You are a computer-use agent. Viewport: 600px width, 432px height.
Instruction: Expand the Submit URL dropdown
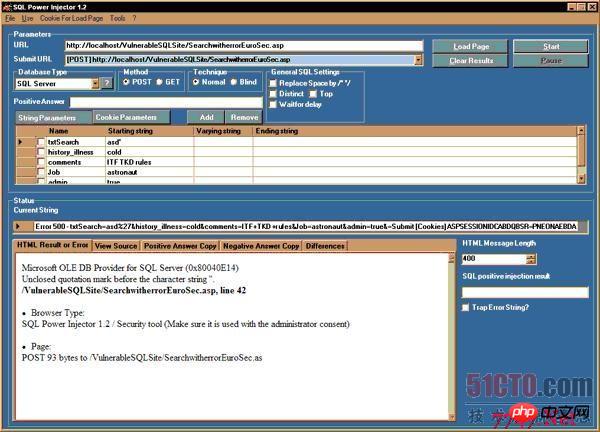(418, 60)
